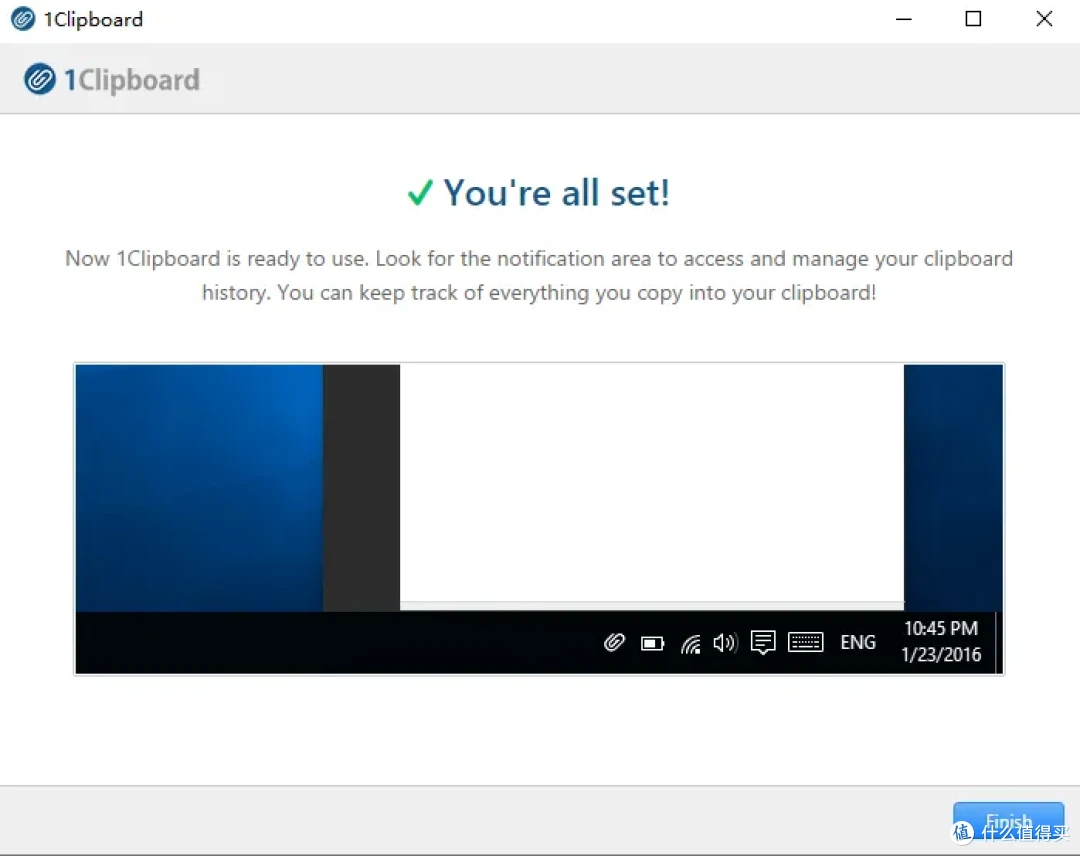Click the action center icon in illustration
The width and height of the screenshot is (1080, 856).
(763, 643)
